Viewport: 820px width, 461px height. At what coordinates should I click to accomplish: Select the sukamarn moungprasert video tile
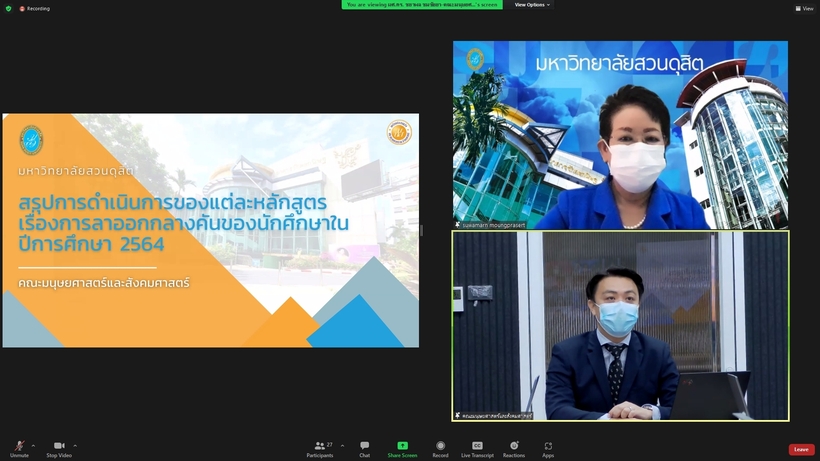[x=620, y=135]
